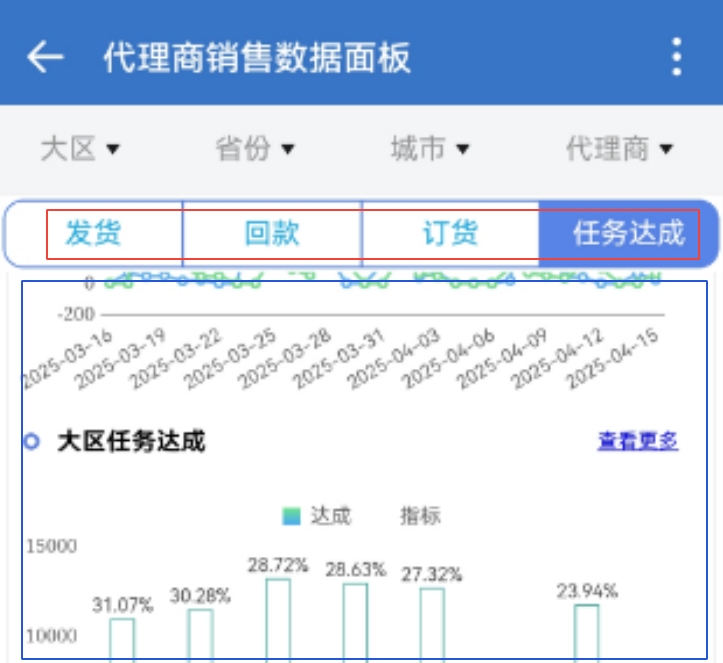Click the 2025-04-15 axis date label

click(x=612, y=360)
